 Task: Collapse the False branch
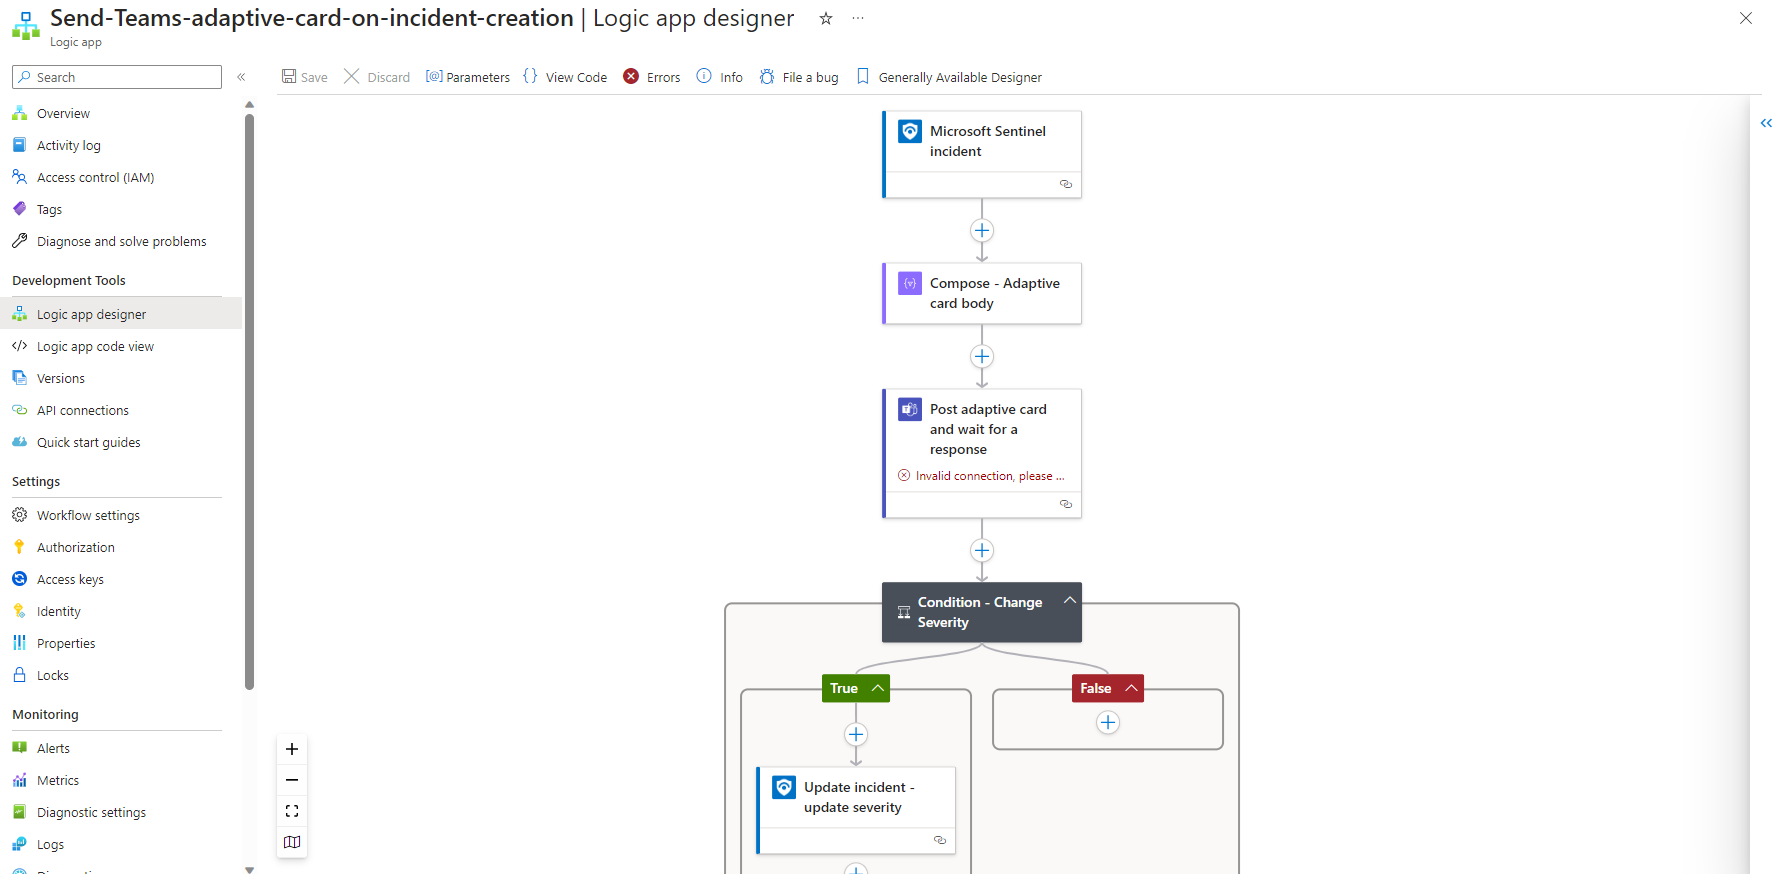coord(1131,688)
